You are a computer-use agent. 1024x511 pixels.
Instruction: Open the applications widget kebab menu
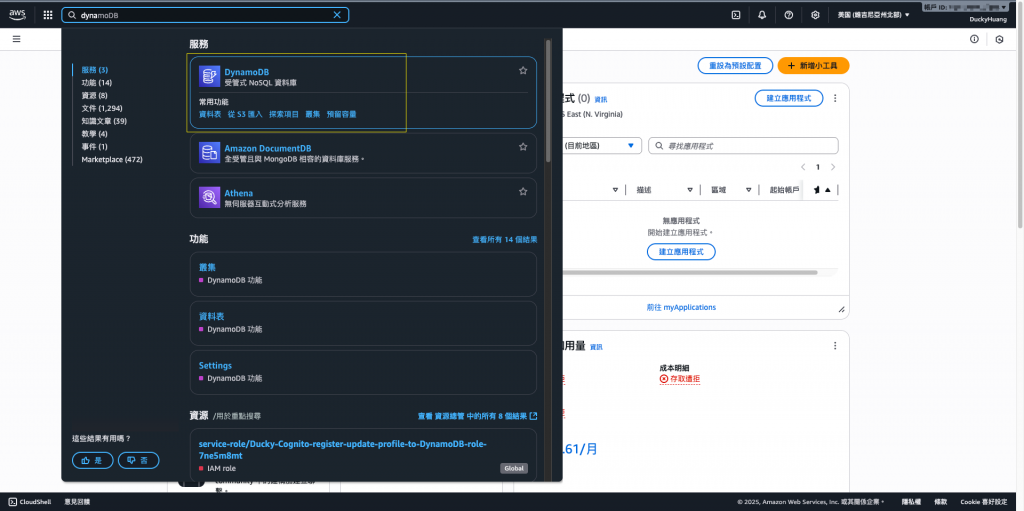pyautogui.click(x=835, y=98)
